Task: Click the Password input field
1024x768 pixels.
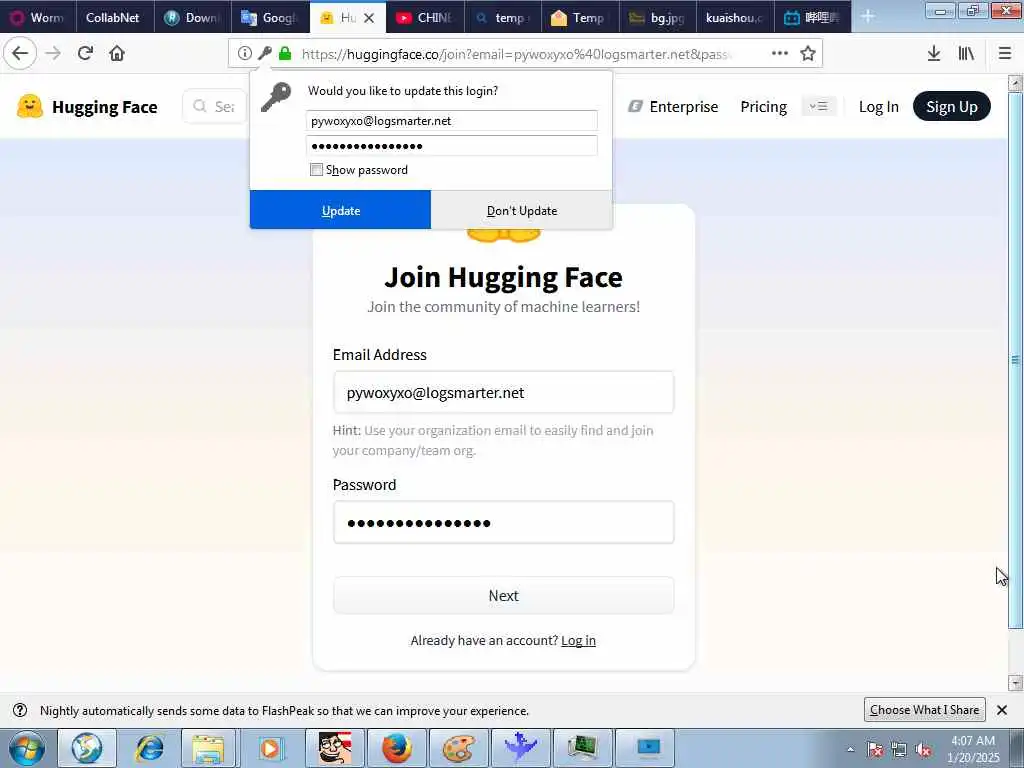Action: 504,522
